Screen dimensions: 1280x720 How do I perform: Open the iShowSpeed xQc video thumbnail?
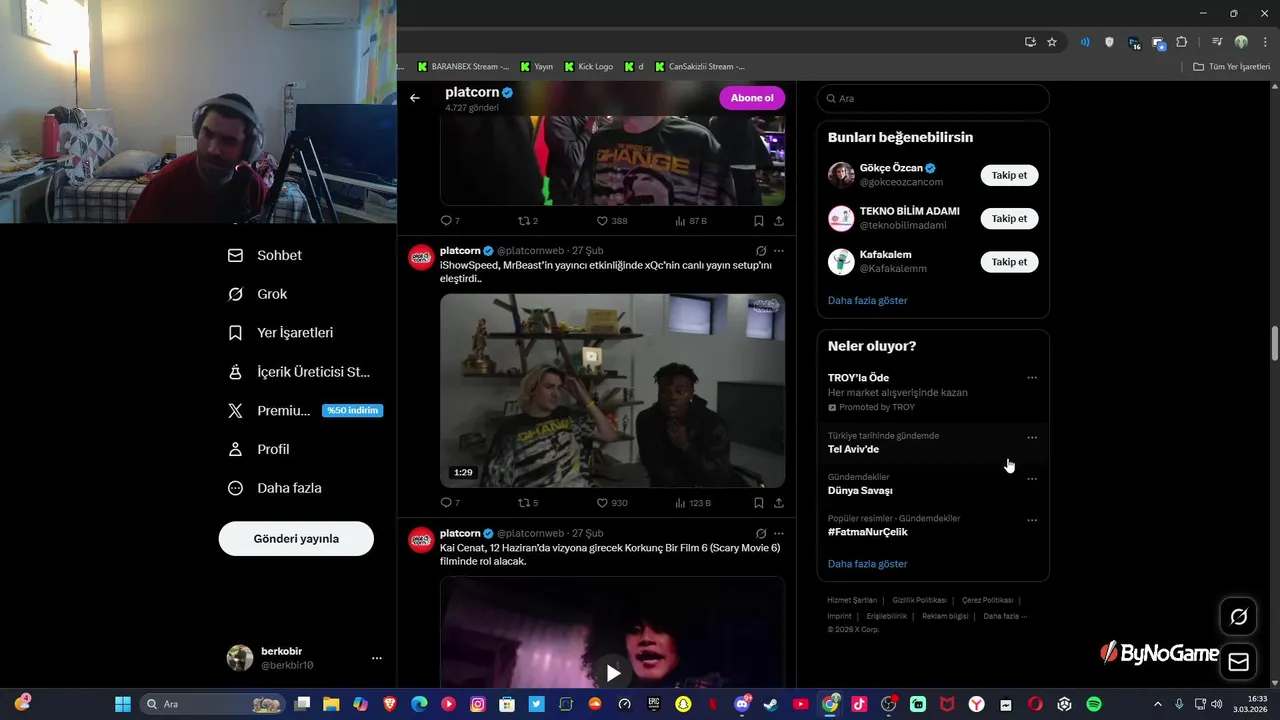tap(612, 390)
